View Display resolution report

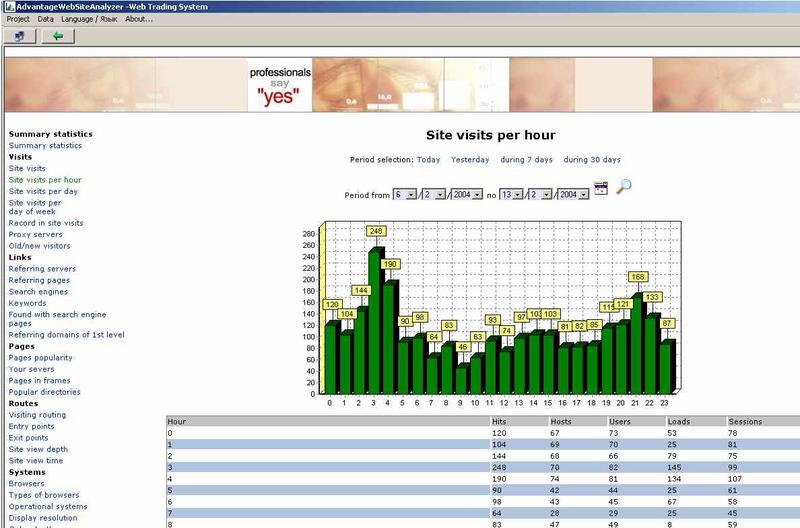point(43,518)
